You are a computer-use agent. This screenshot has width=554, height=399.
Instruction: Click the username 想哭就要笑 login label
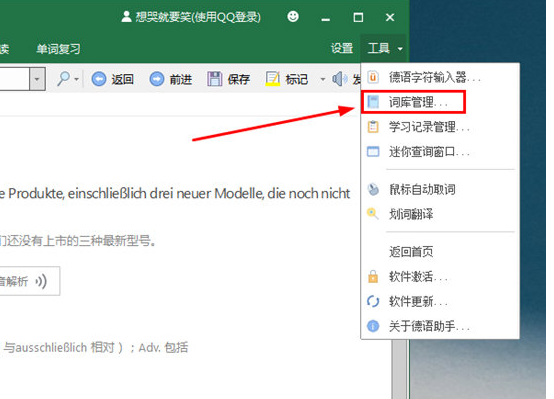click(198, 17)
